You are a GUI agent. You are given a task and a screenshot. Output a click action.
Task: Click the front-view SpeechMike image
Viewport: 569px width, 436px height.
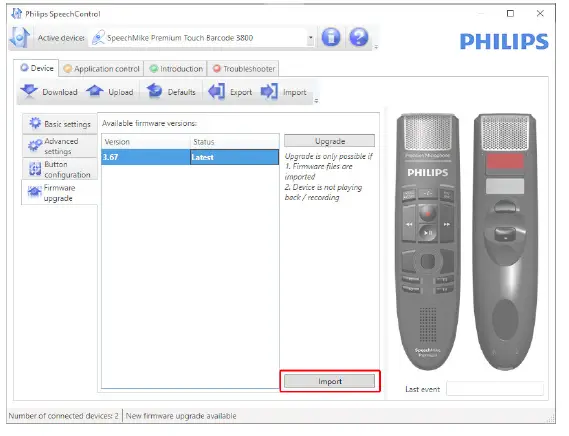pos(428,241)
